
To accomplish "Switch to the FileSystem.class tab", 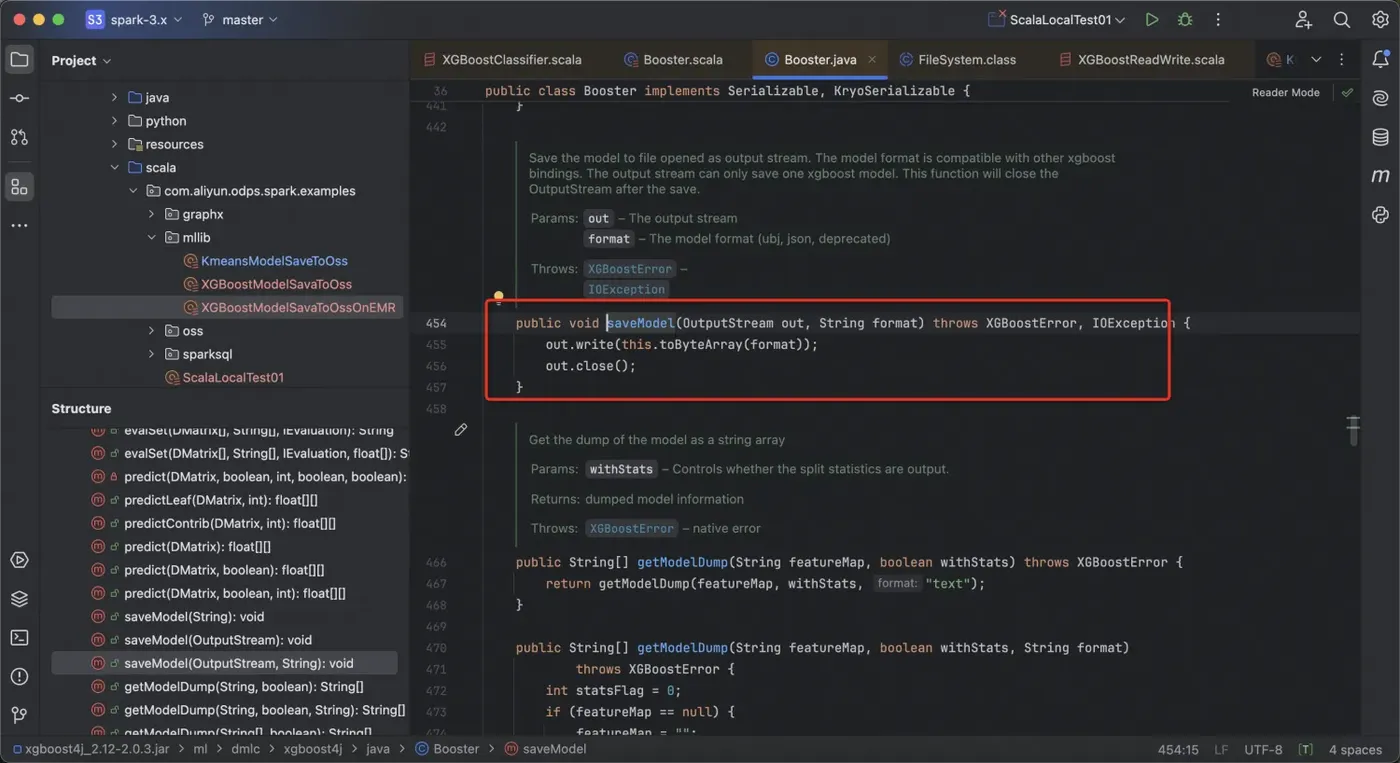I will 958,60.
